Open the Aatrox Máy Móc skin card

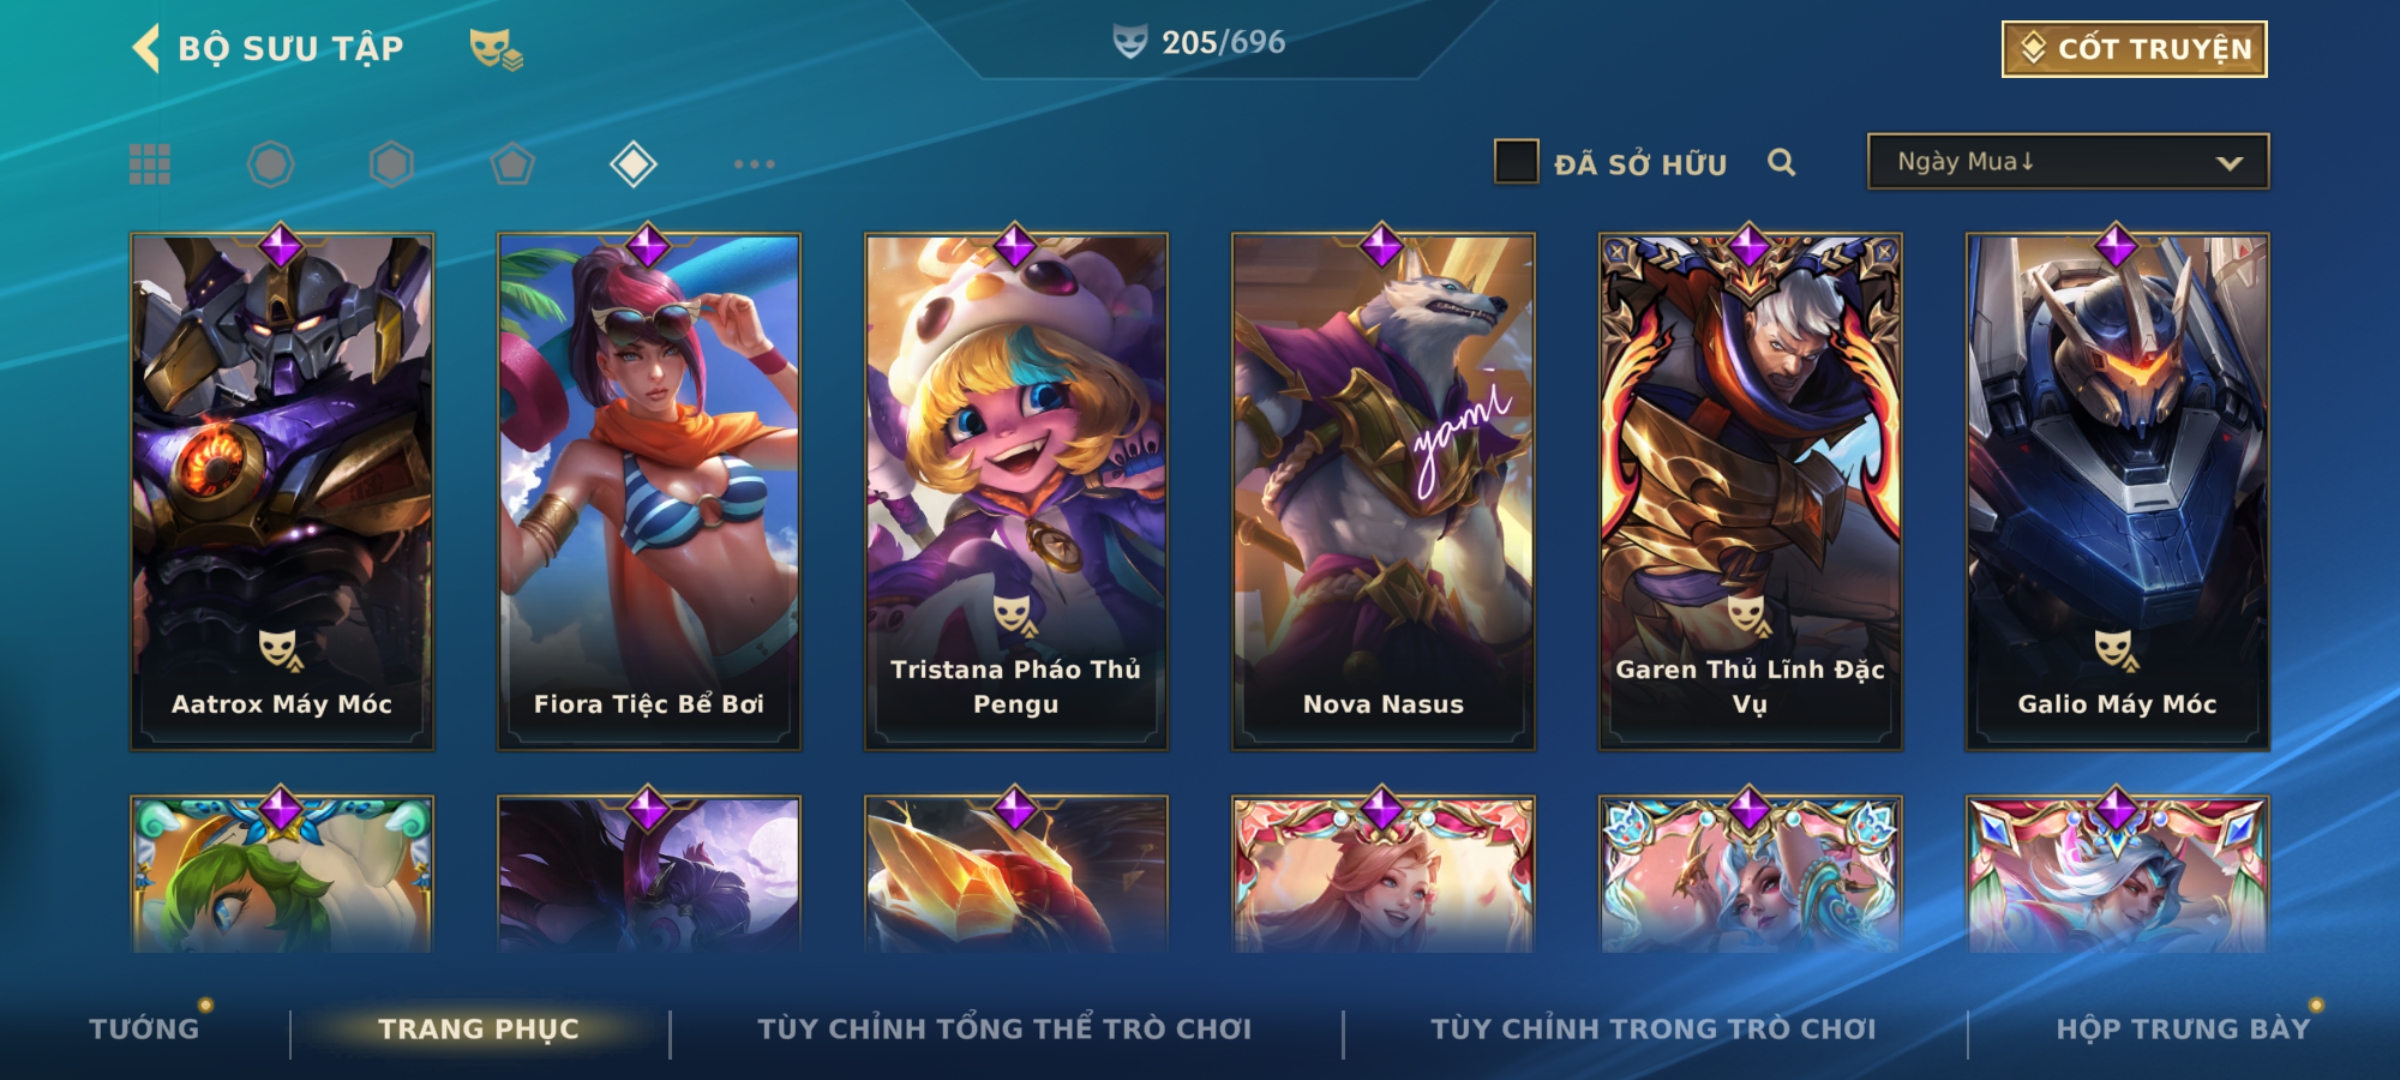[282, 491]
